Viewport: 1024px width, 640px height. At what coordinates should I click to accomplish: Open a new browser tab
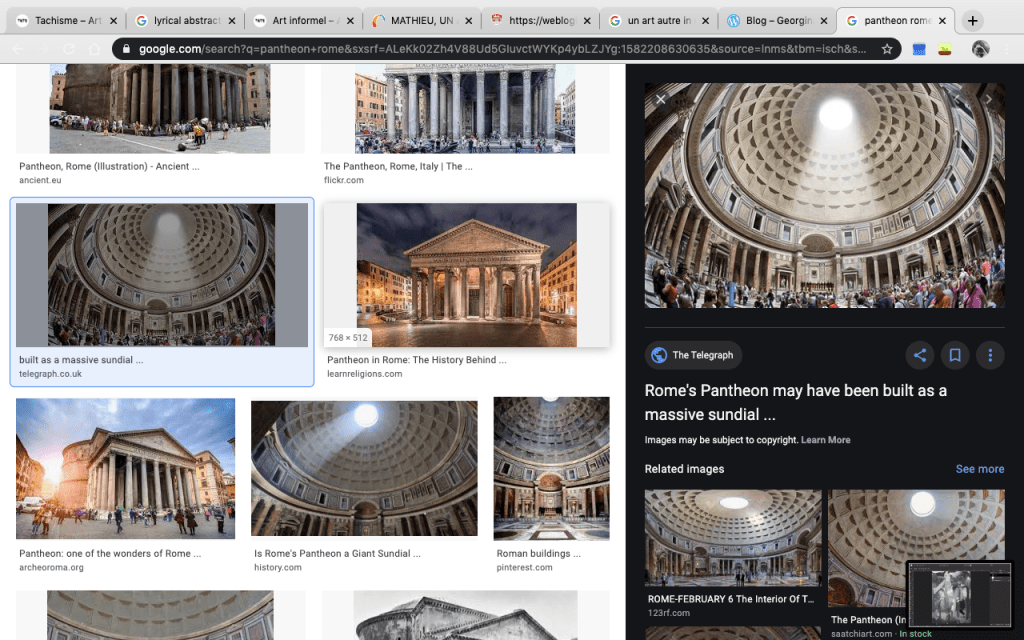[x=973, y=21]
